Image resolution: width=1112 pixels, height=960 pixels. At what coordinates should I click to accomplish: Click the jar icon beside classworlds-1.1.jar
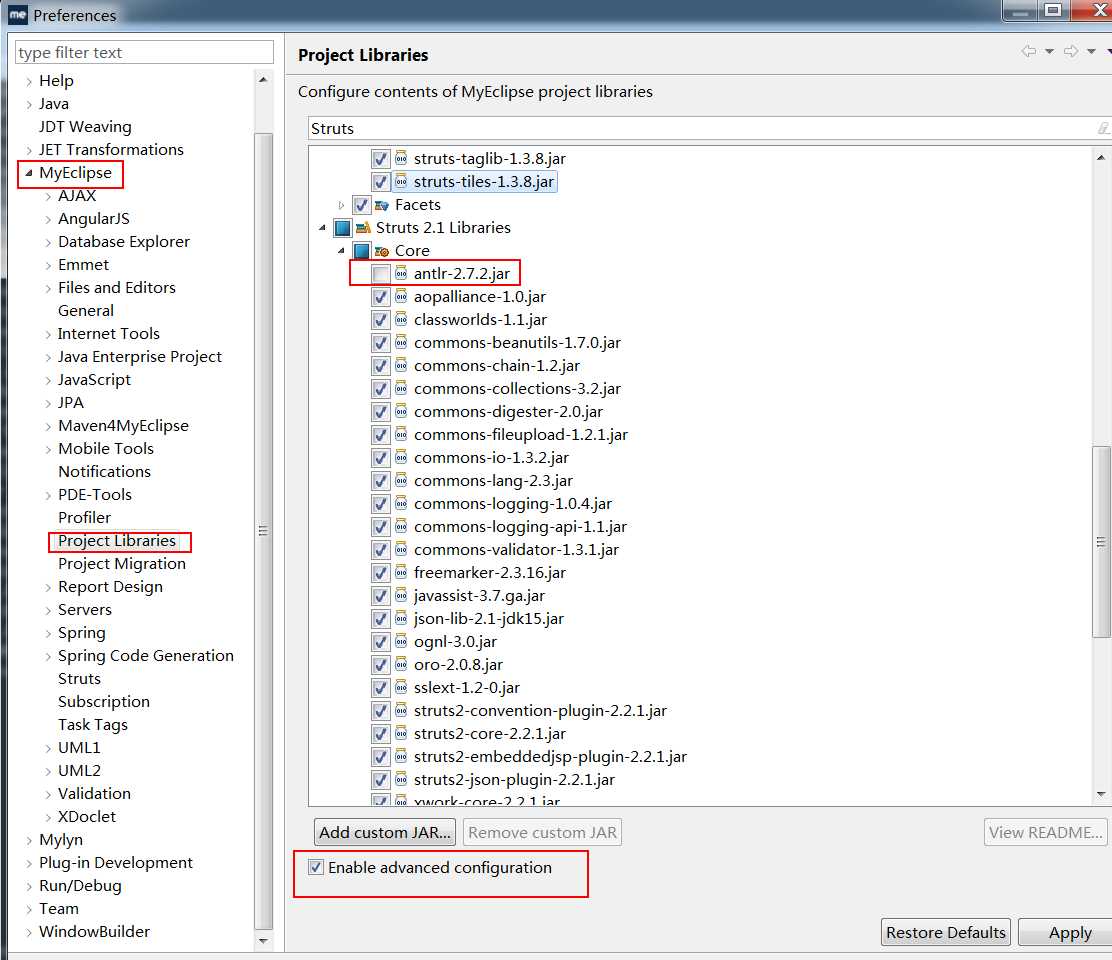(401, 319)
